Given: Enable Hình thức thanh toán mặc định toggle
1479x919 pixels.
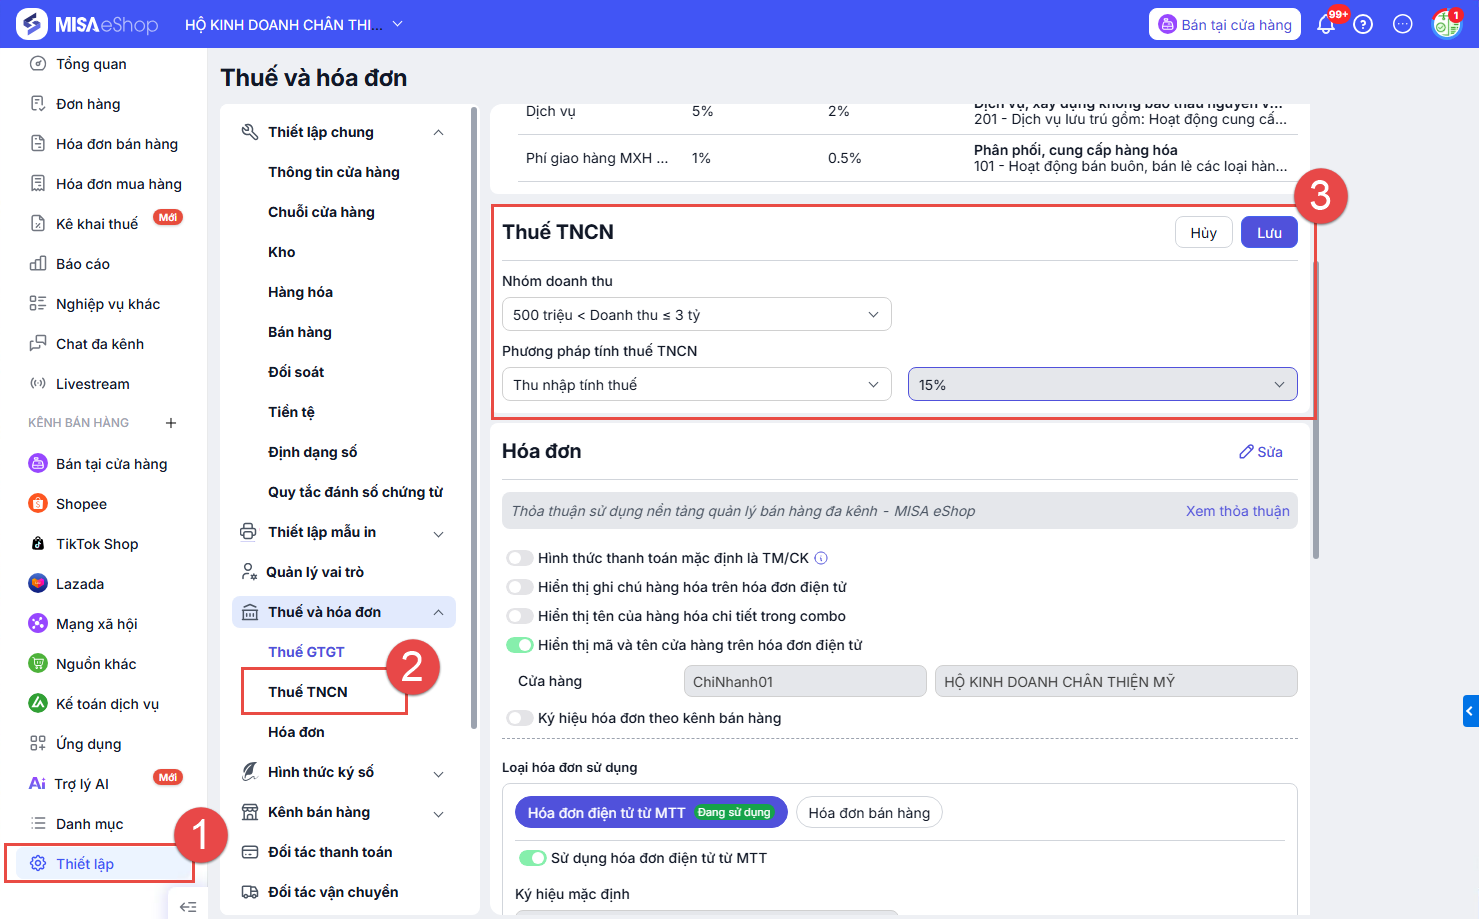Looking at the screenshot, I should 520,558.
